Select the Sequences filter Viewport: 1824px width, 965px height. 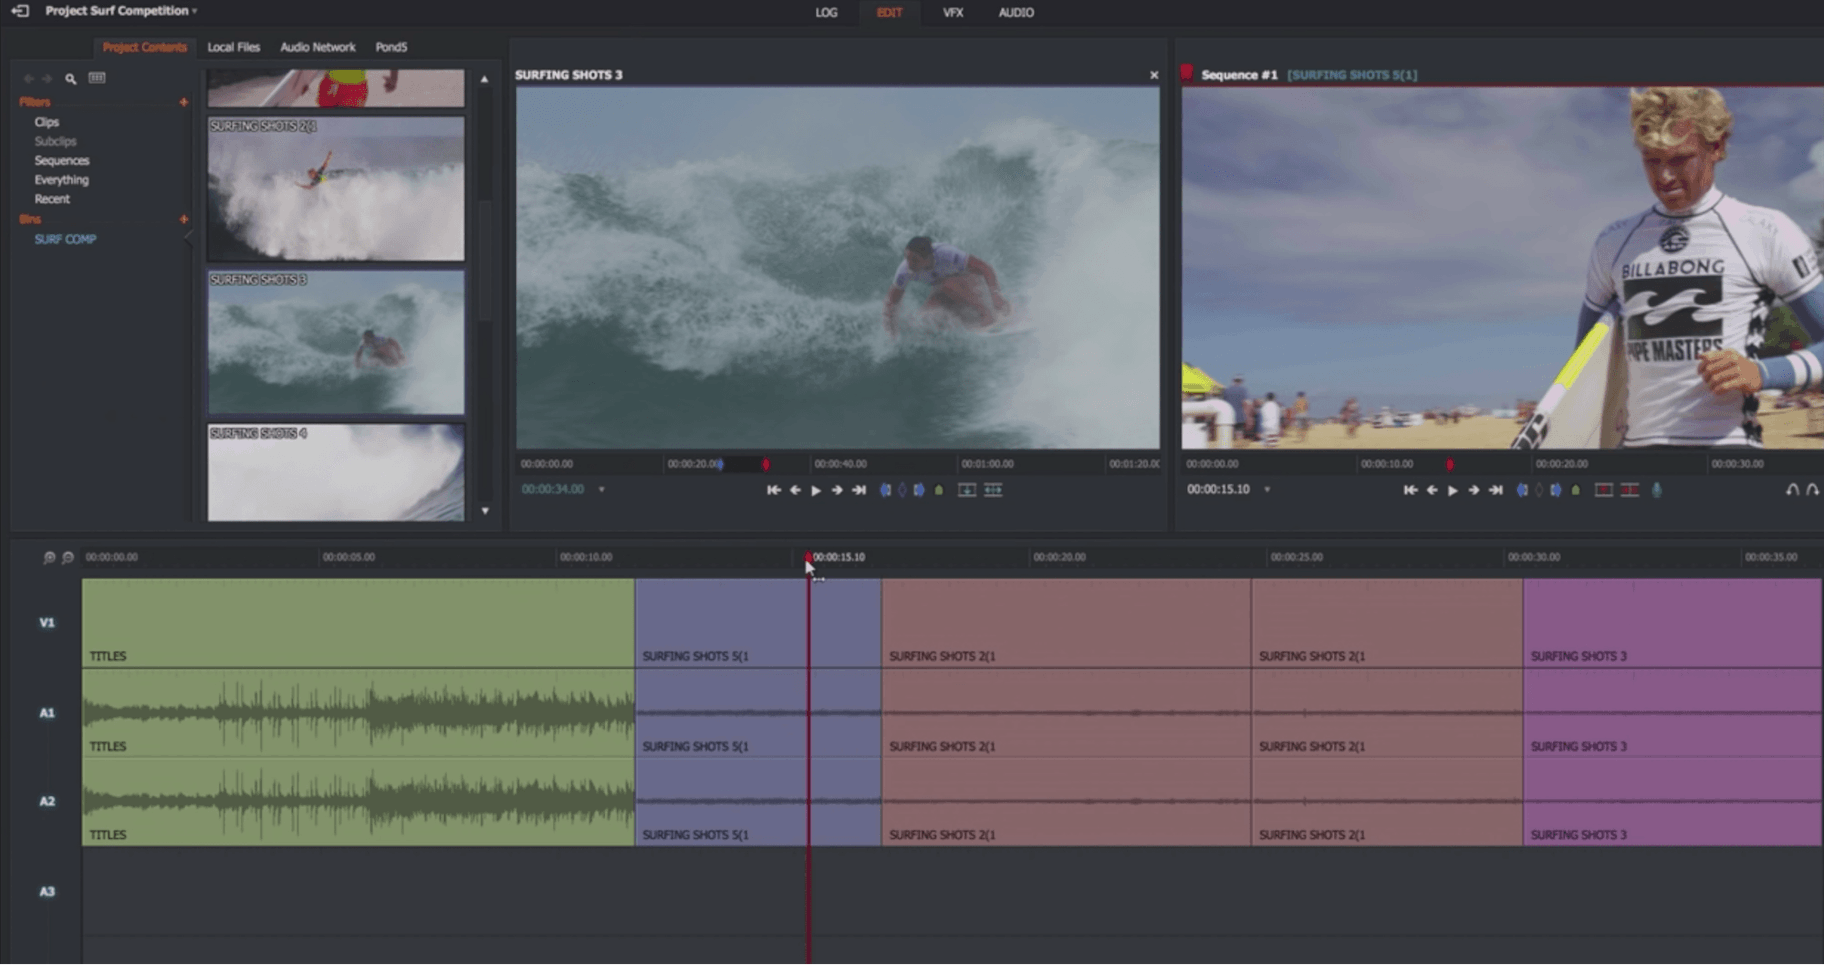click(62, 161)
